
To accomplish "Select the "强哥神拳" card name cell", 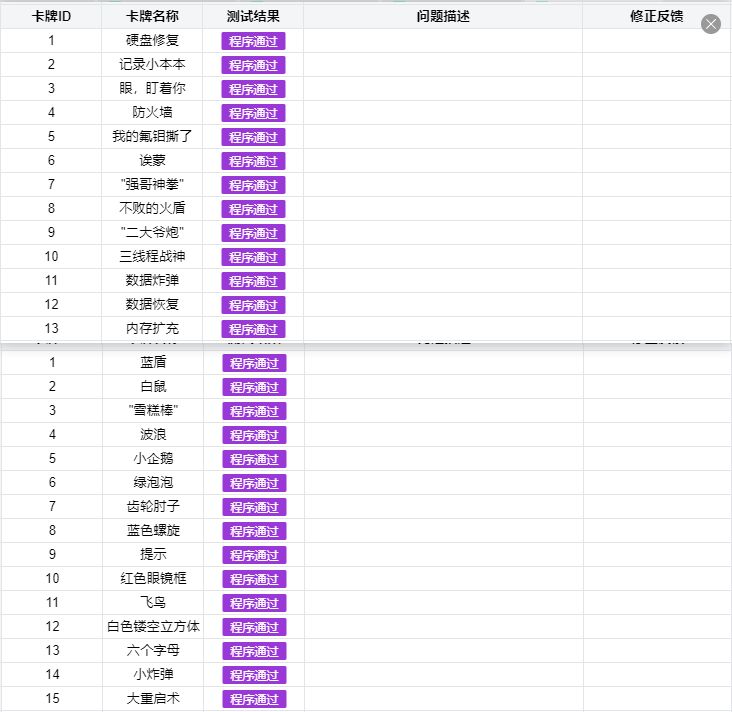I will (x=152, y=184).
